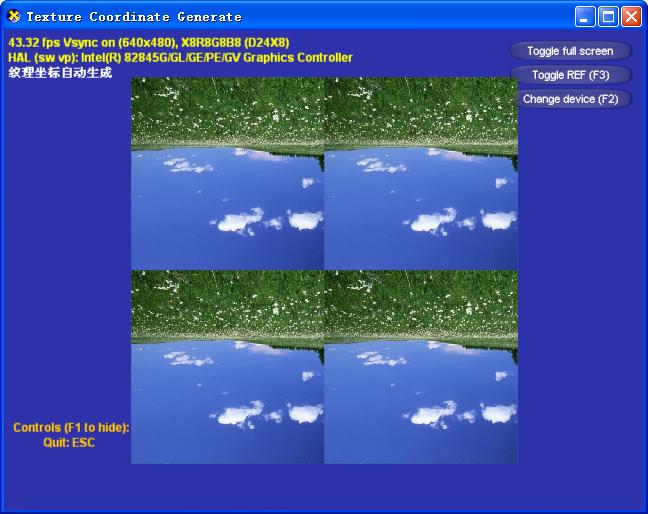648x514 pixels.
Task: Click the DirectX app icon in title bar
Action: coord(14,16)
